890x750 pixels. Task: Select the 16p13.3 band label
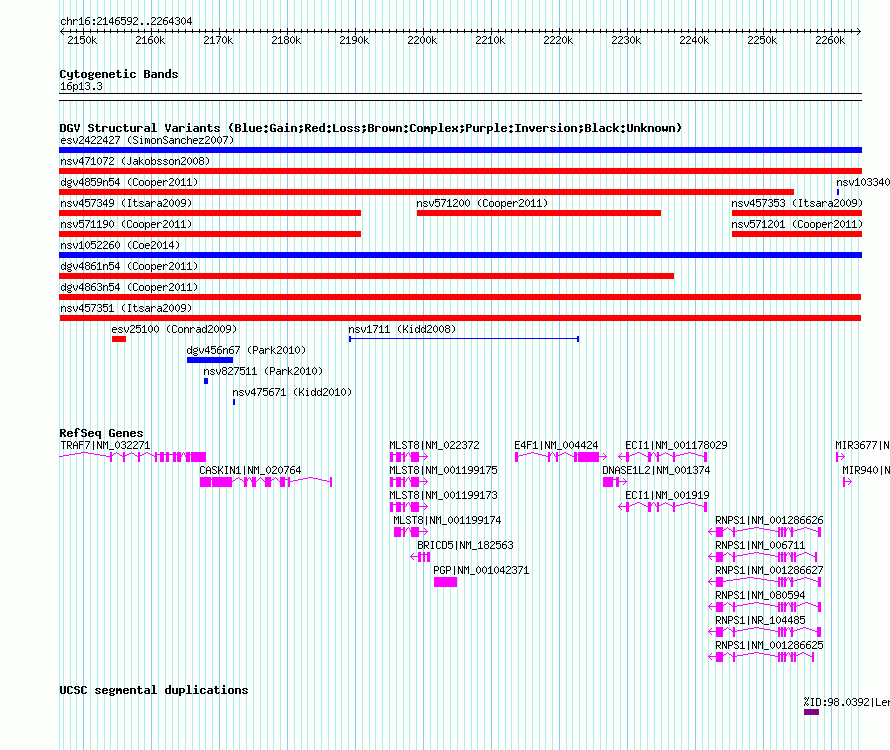coord(81,86)
